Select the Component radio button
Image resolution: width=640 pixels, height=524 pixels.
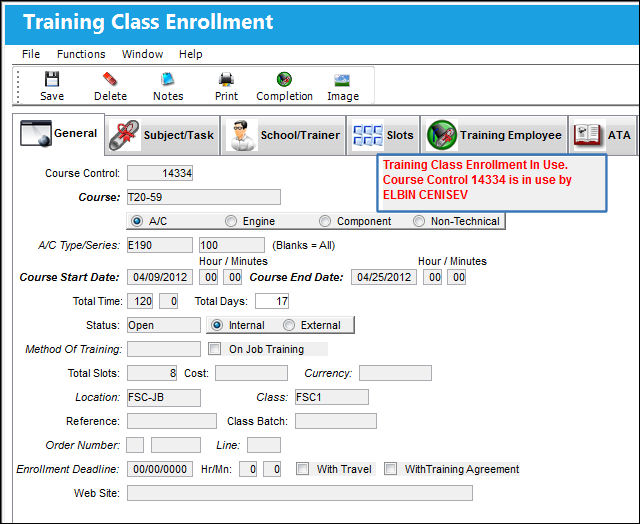pos(325,221)
